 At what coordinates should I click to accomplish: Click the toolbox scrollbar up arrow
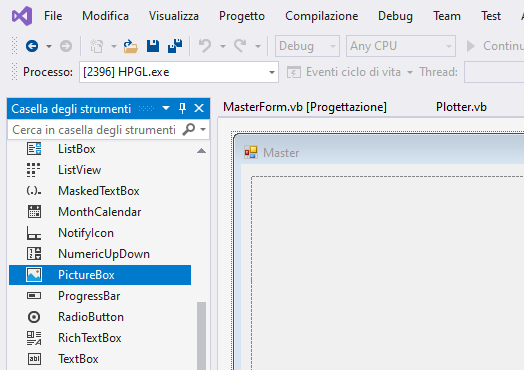pyautogui.click(x=201, y=151)
